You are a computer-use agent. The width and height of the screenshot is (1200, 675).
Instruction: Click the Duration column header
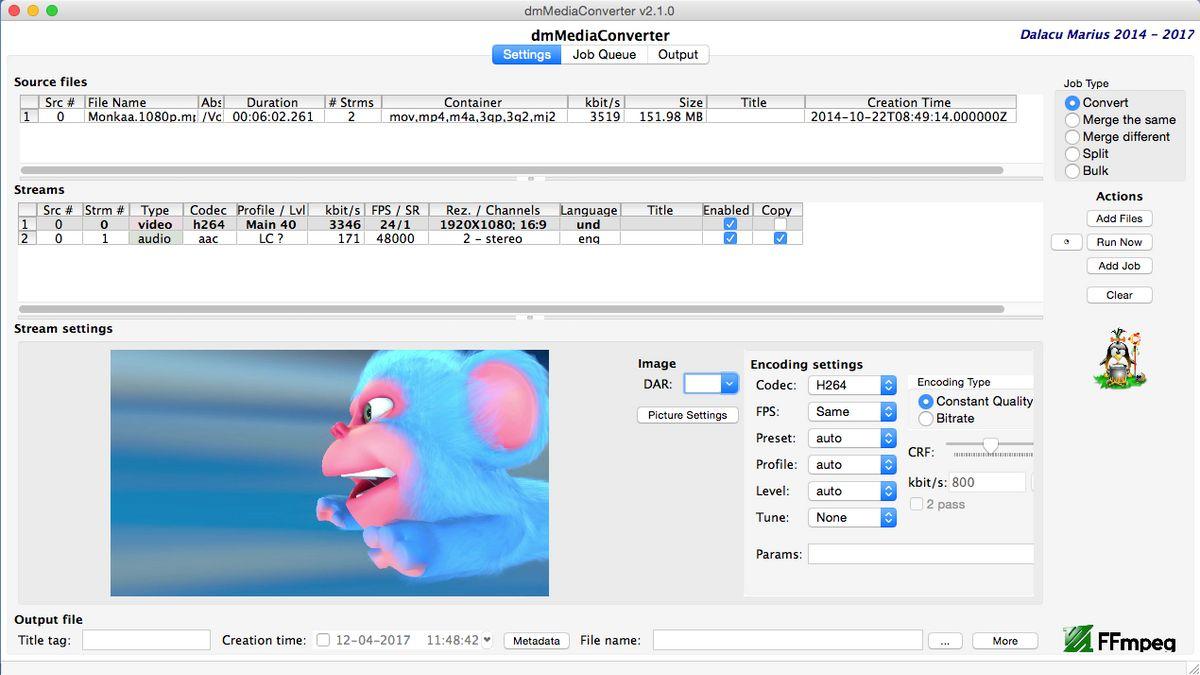coord(272,102)
